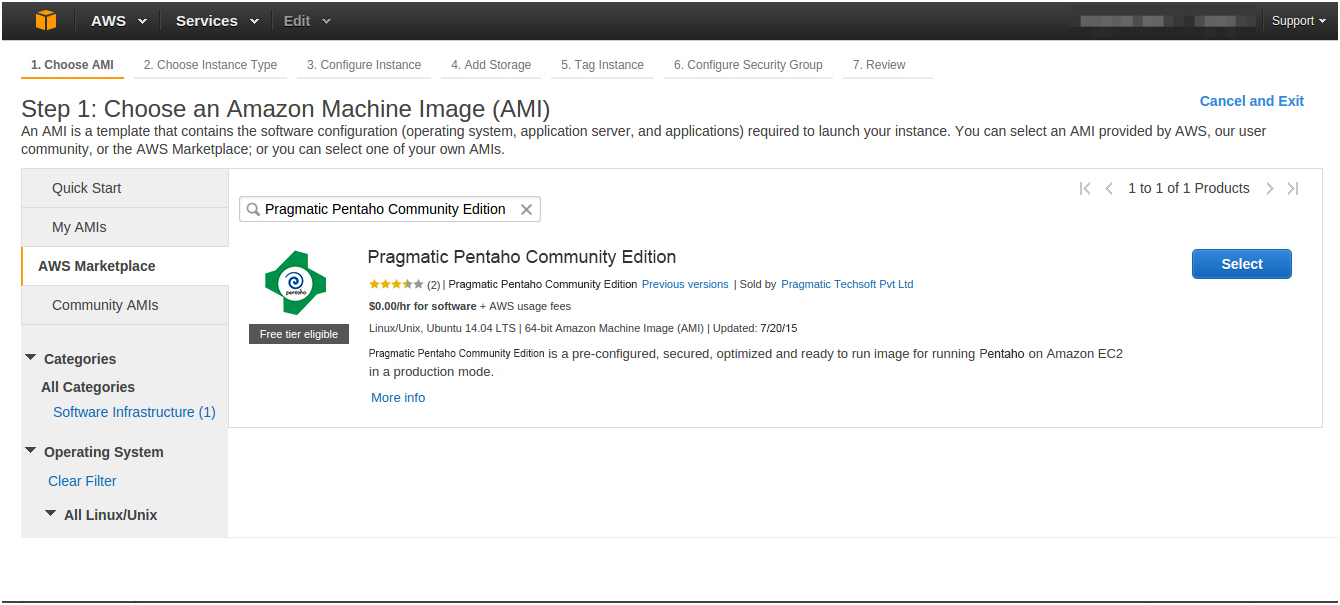The height and width of the screenshot is (605, 1340).
Task: Open the Community AMIs section
Action: [125, 305]
